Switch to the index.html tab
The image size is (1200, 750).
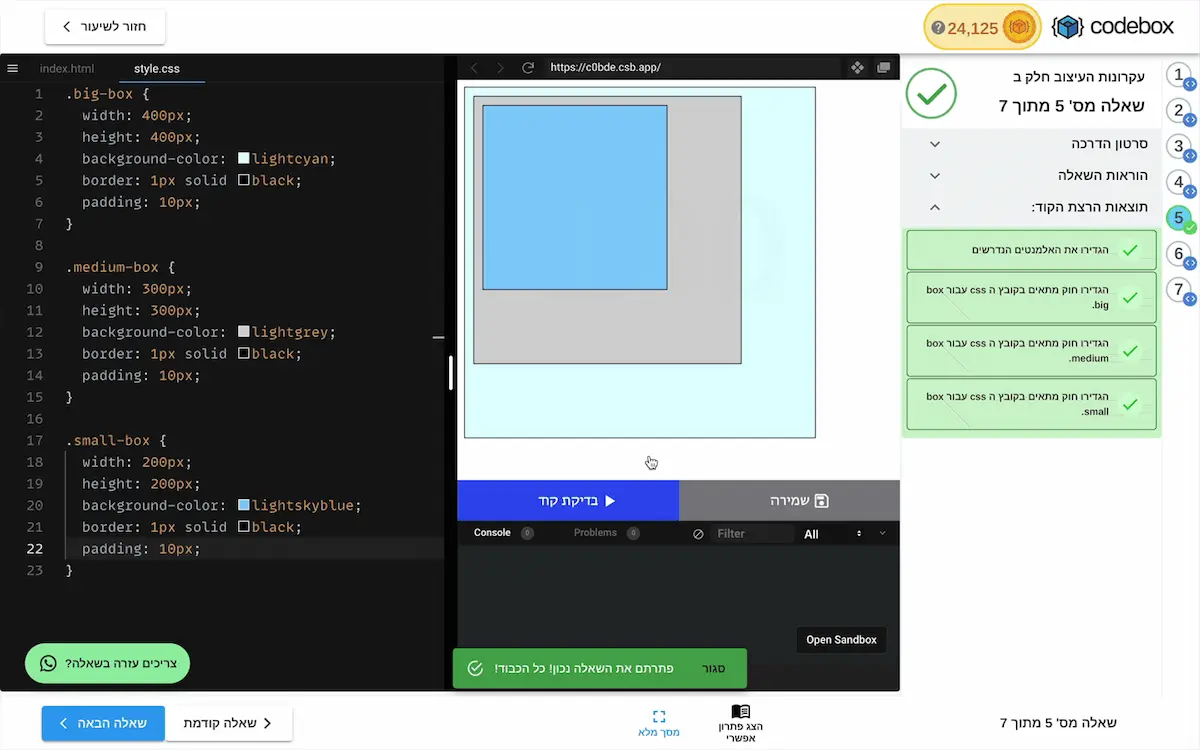67,68
